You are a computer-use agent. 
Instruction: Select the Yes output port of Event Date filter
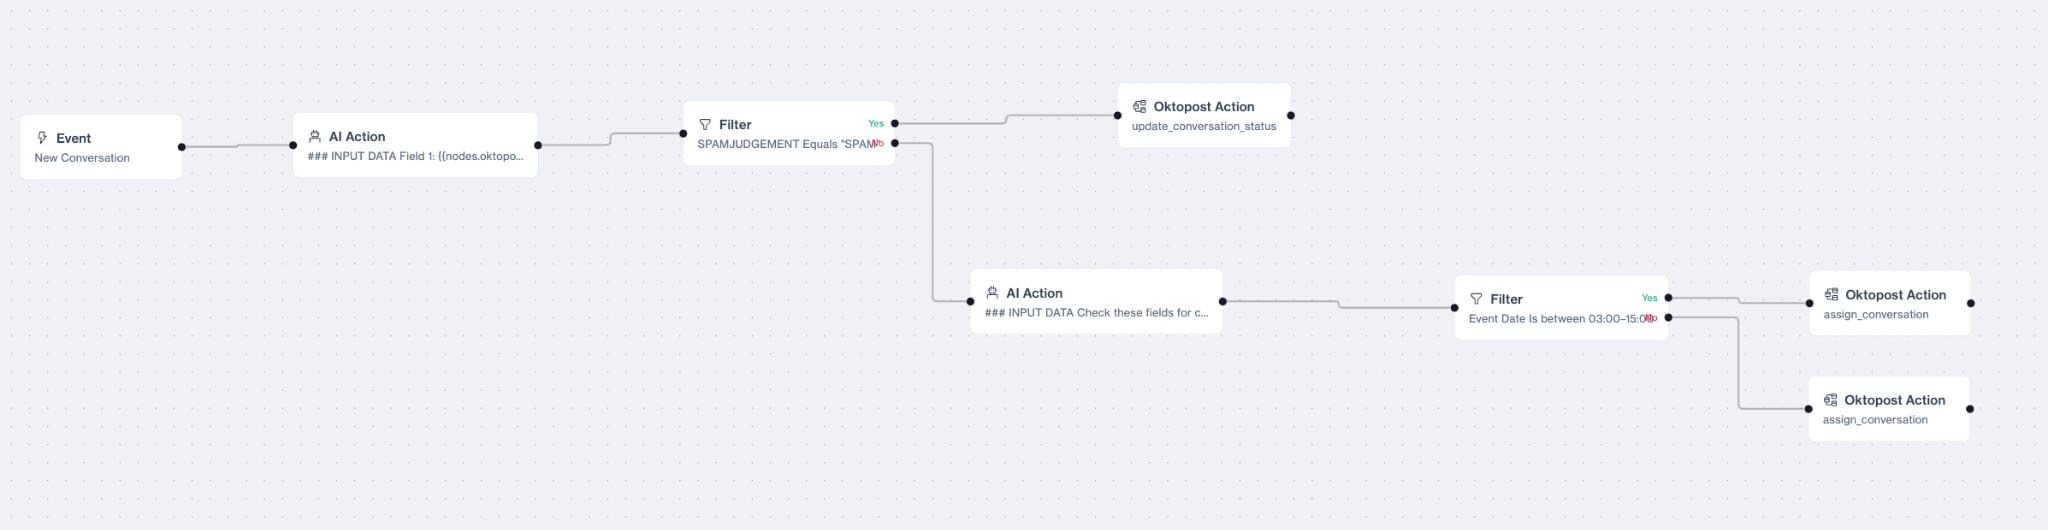point(1668,298)
